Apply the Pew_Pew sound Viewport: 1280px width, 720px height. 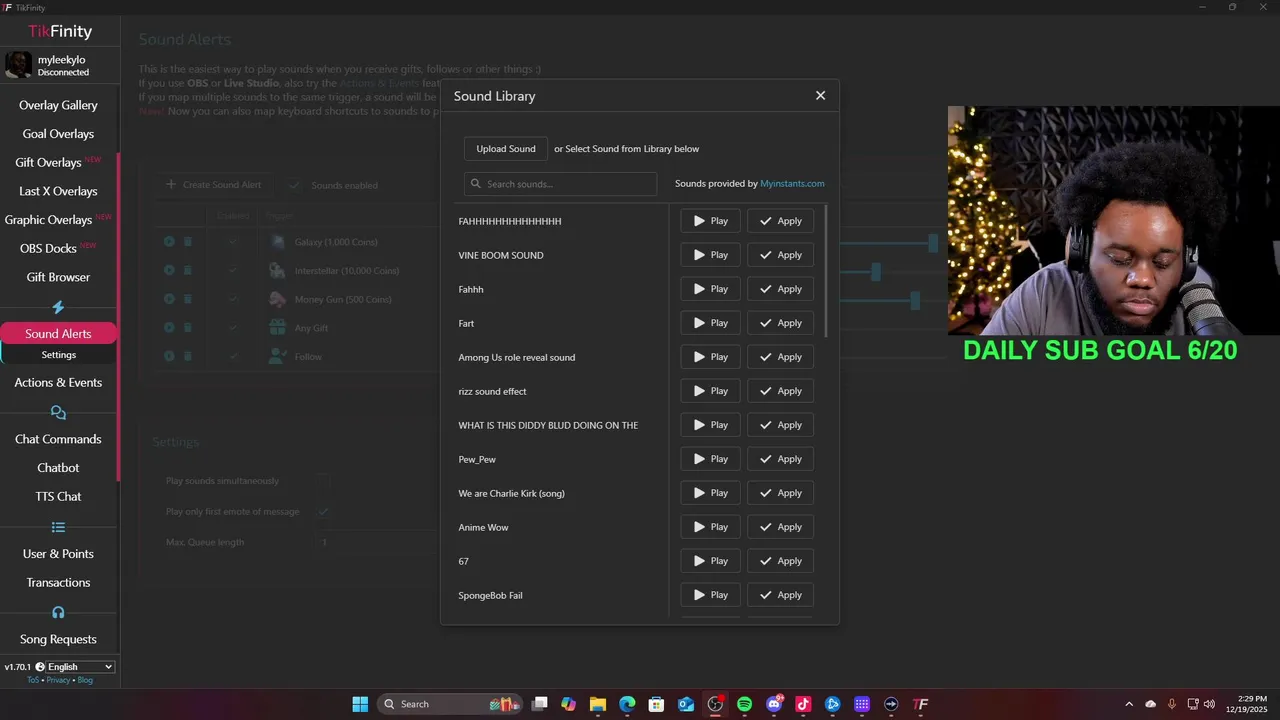[x=780, y=459]
